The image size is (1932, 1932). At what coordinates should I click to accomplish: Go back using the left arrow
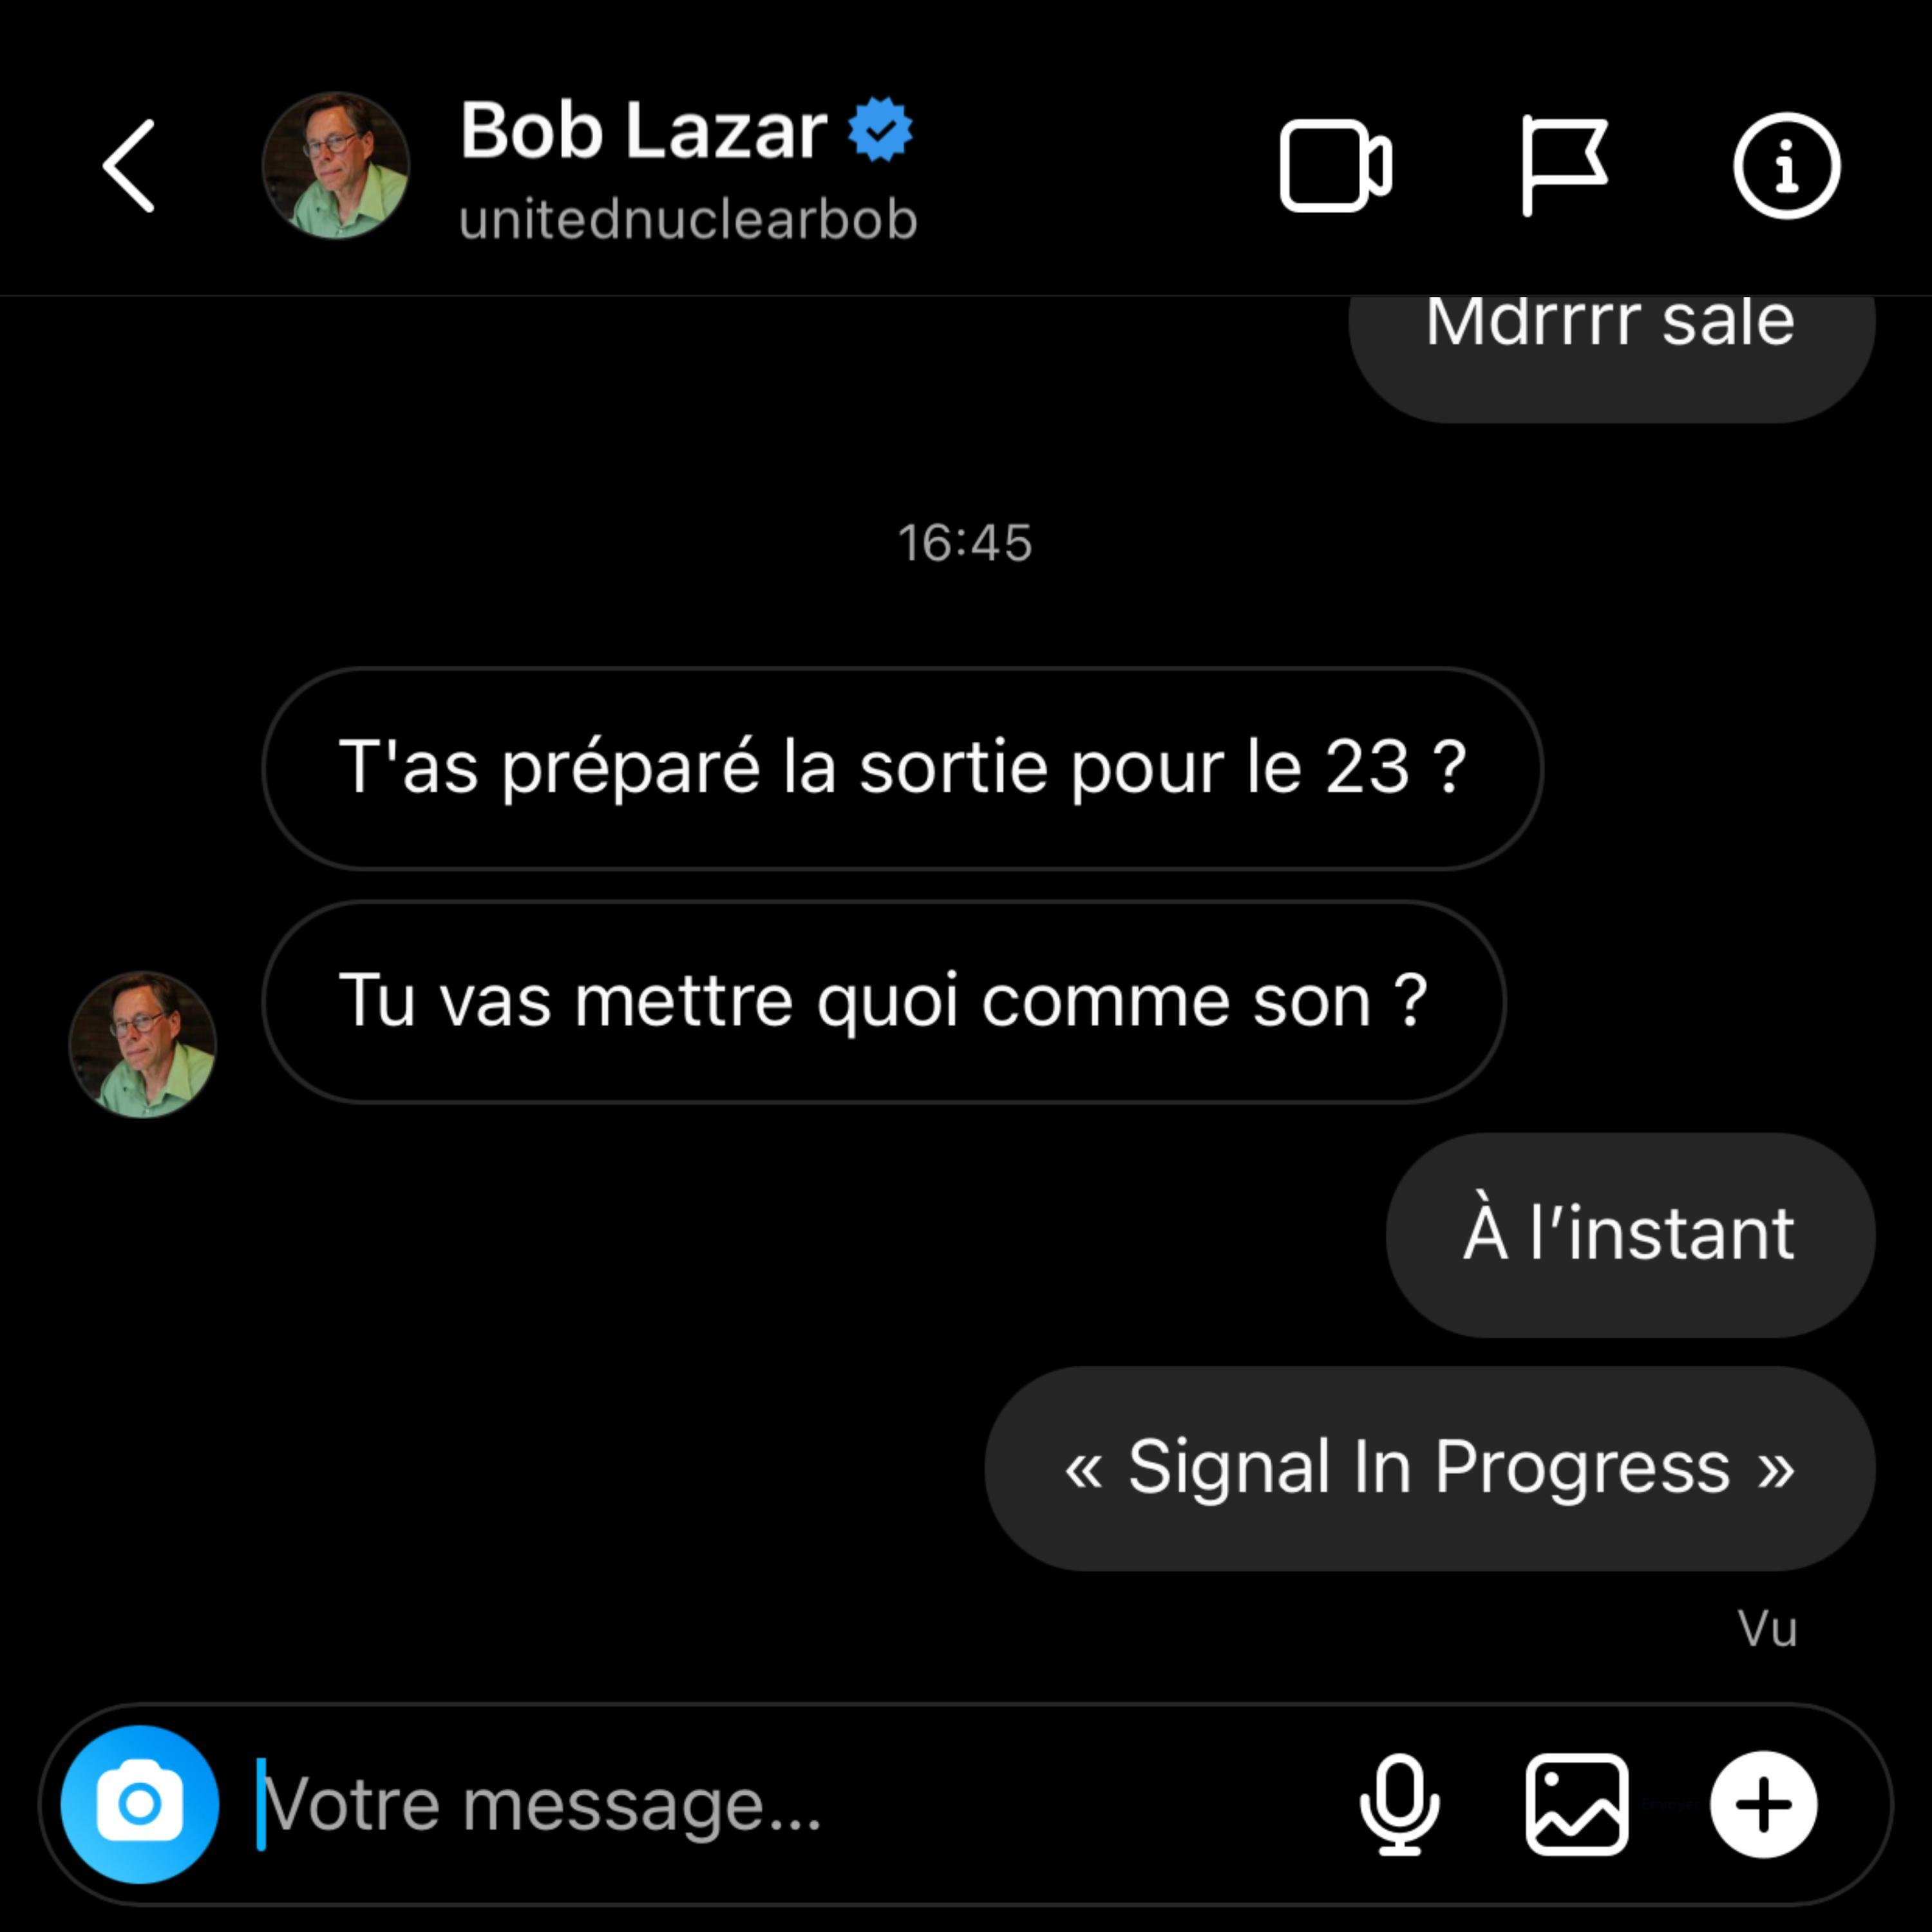pos(129,166)
